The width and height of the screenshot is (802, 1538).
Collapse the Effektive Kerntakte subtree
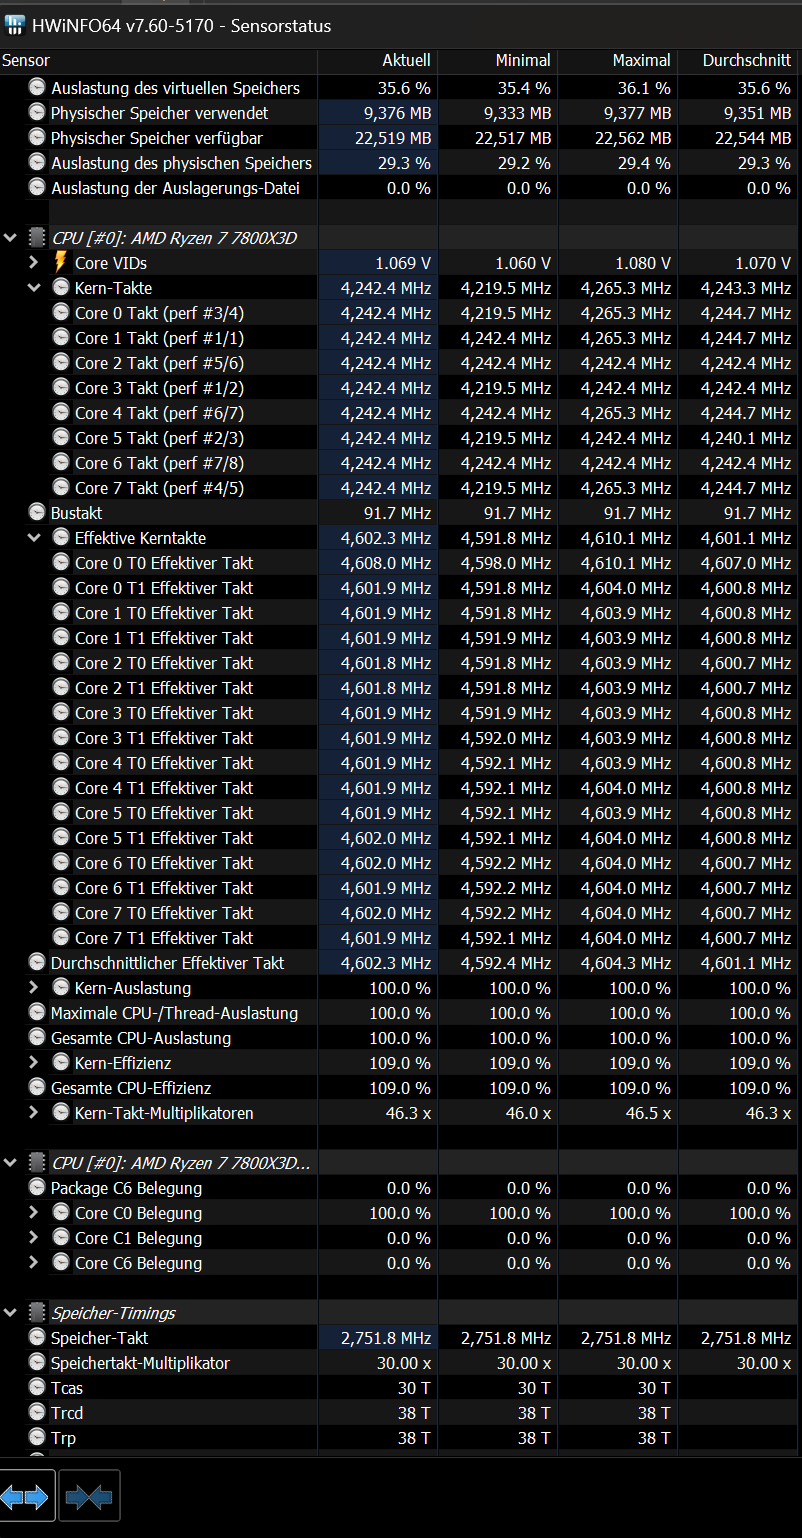(x=34, y=538)
